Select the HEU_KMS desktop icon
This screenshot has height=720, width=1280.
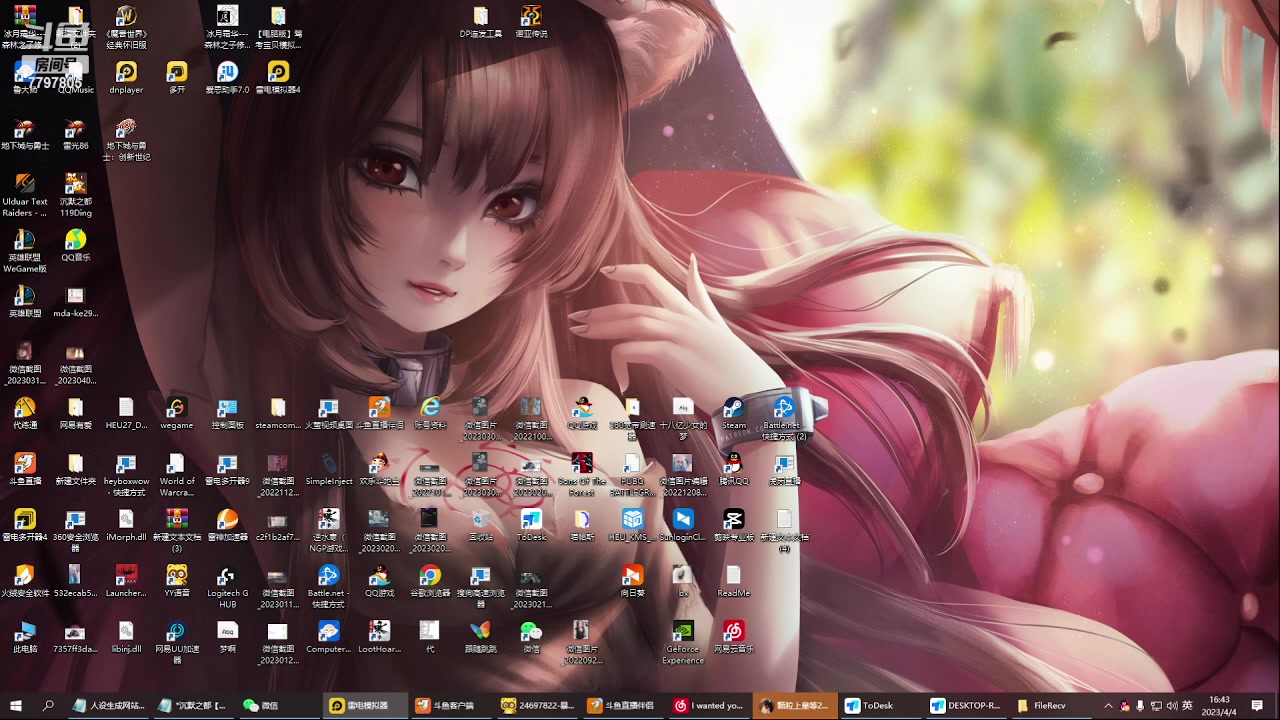point(632,525)
